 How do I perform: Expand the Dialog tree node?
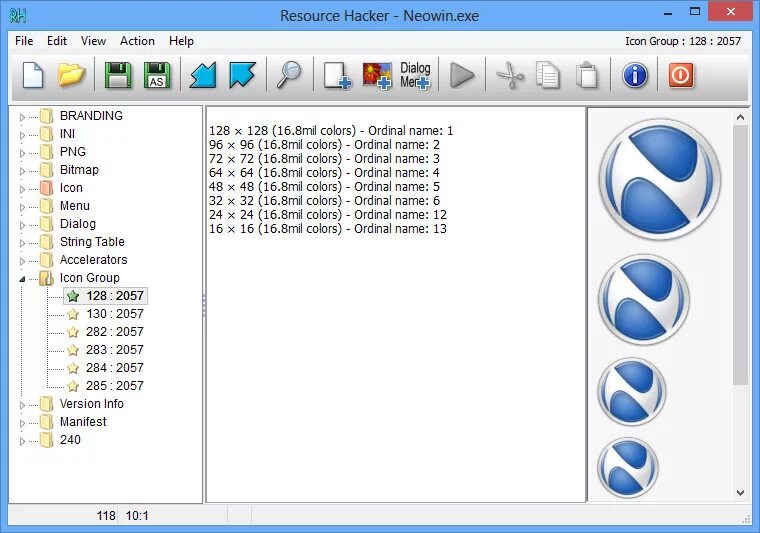[22, 225]
